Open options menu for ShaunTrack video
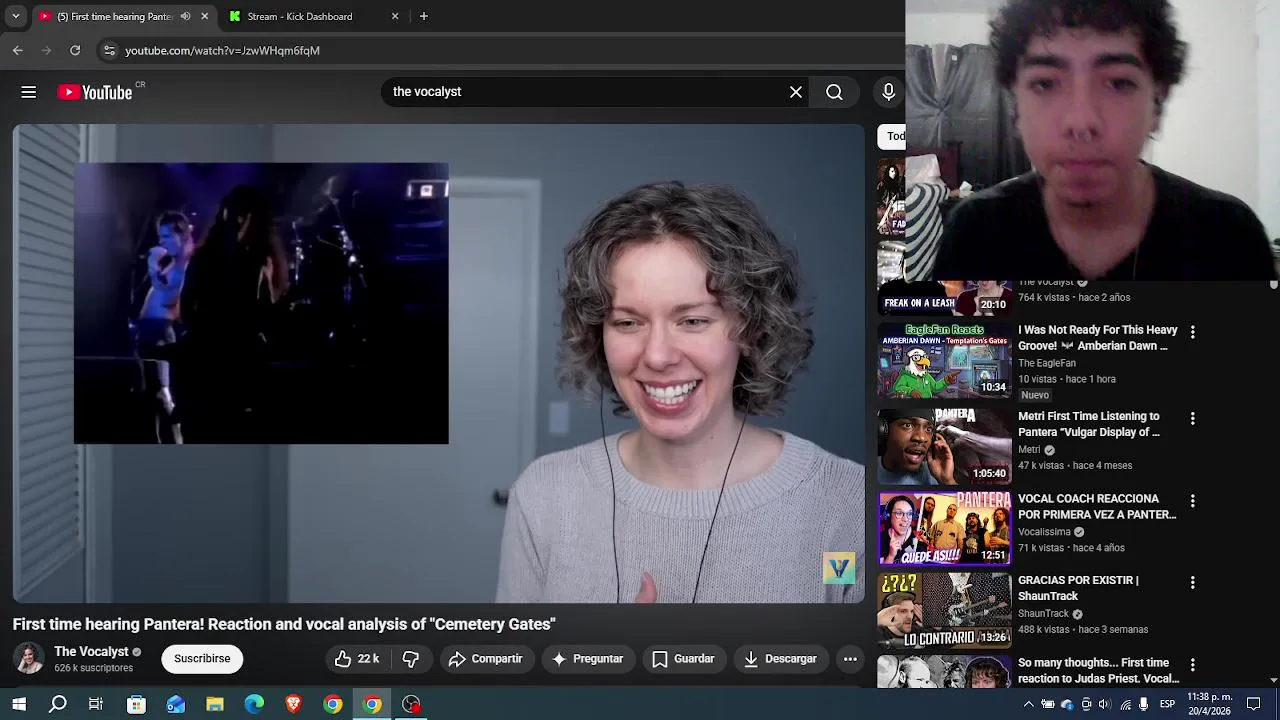The image size is (1280, 720). (1192, 582)
